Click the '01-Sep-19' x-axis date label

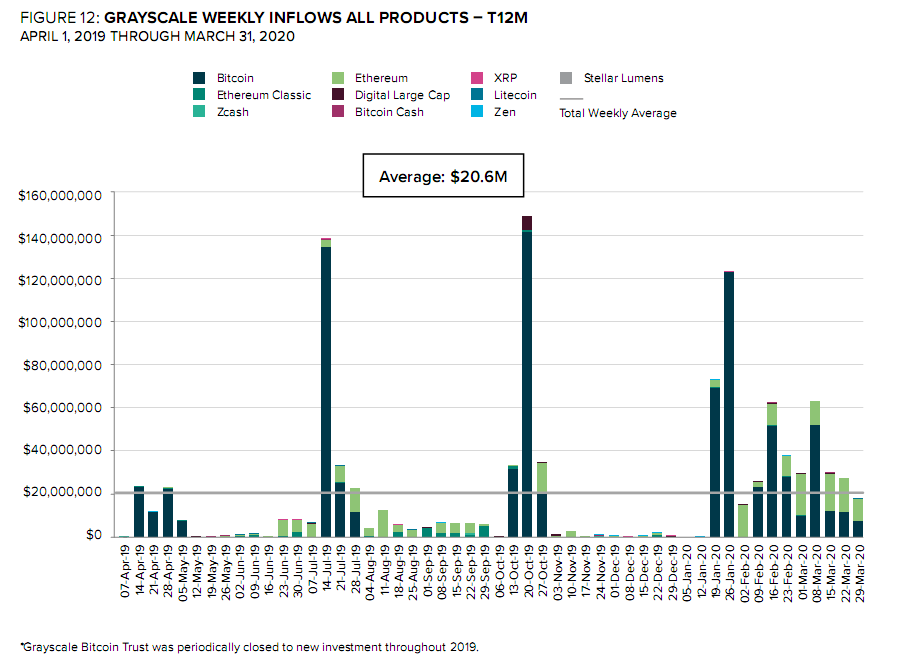[426, 572]
